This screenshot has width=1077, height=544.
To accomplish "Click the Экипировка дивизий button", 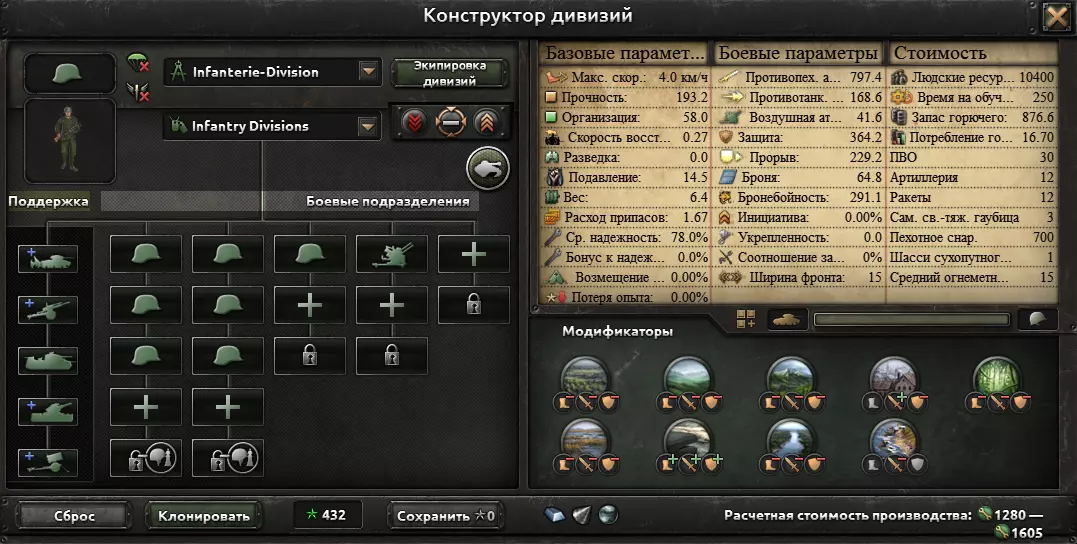I will [x=450, y=73].
